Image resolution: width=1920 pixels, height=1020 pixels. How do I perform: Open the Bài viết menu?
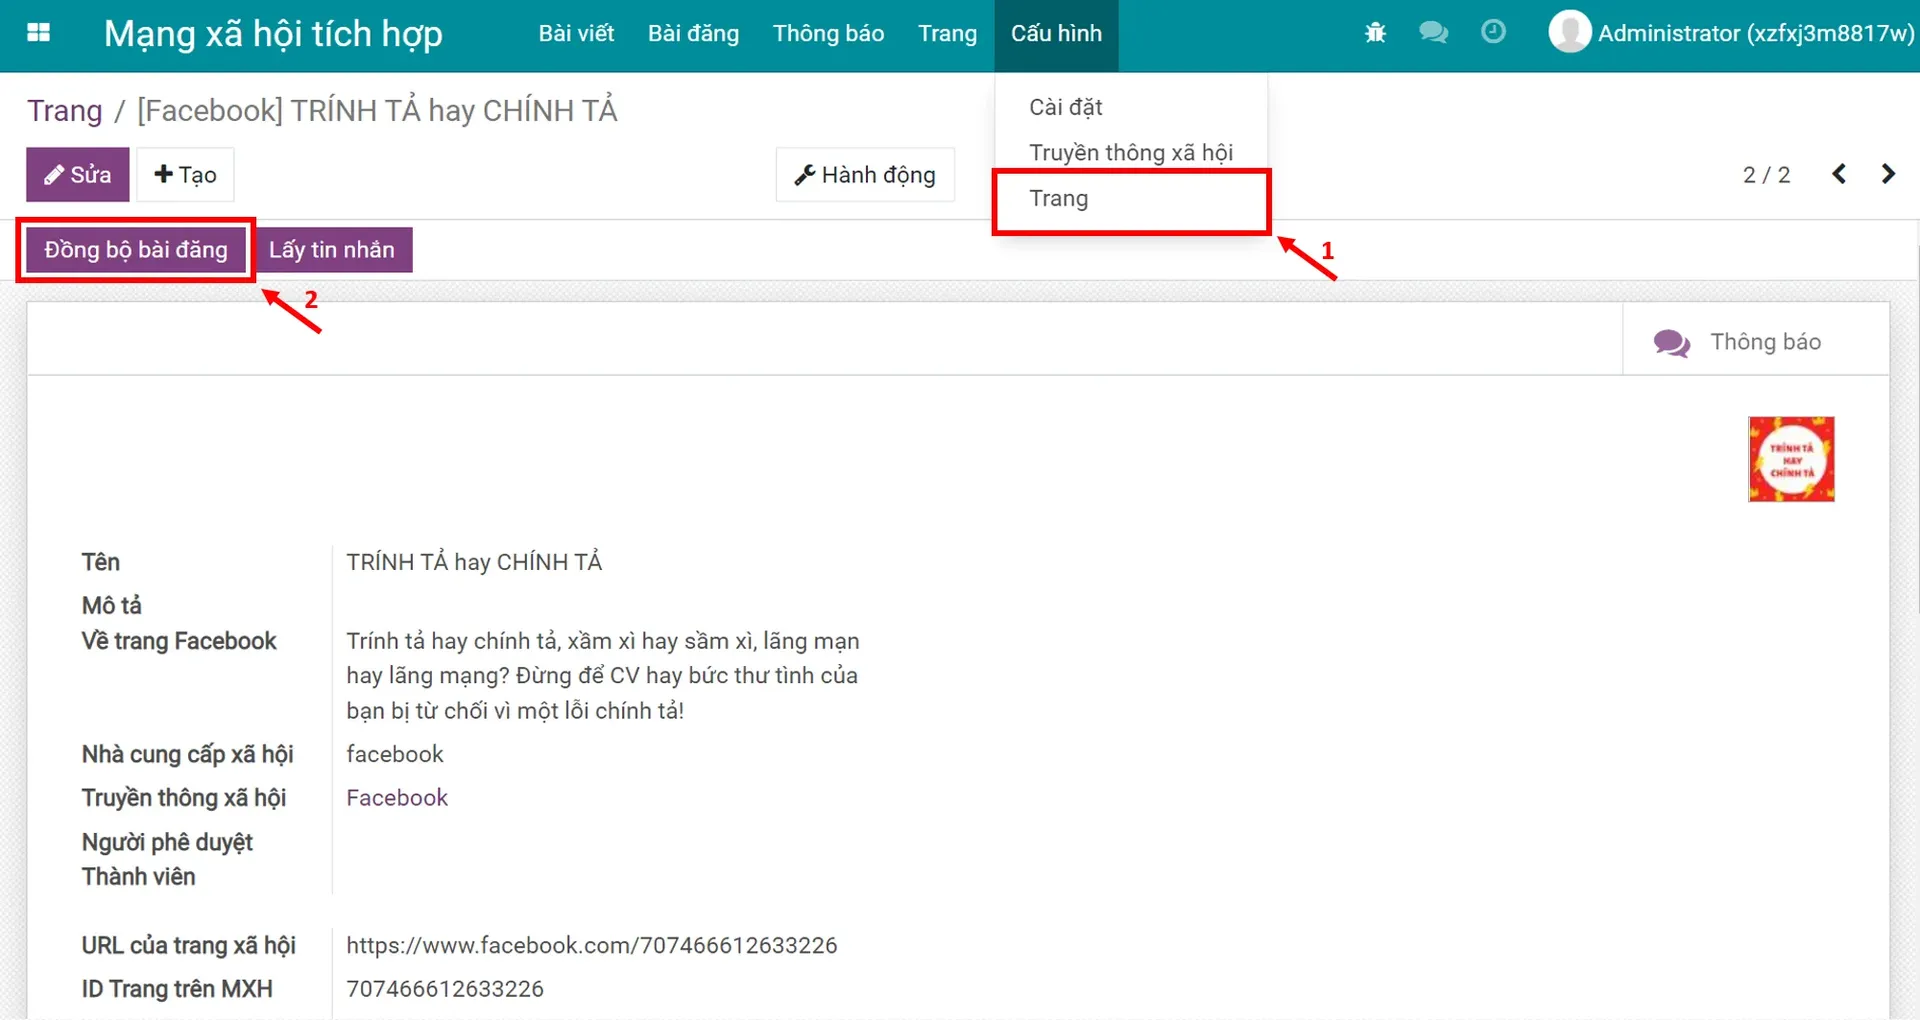click(576, 33)
